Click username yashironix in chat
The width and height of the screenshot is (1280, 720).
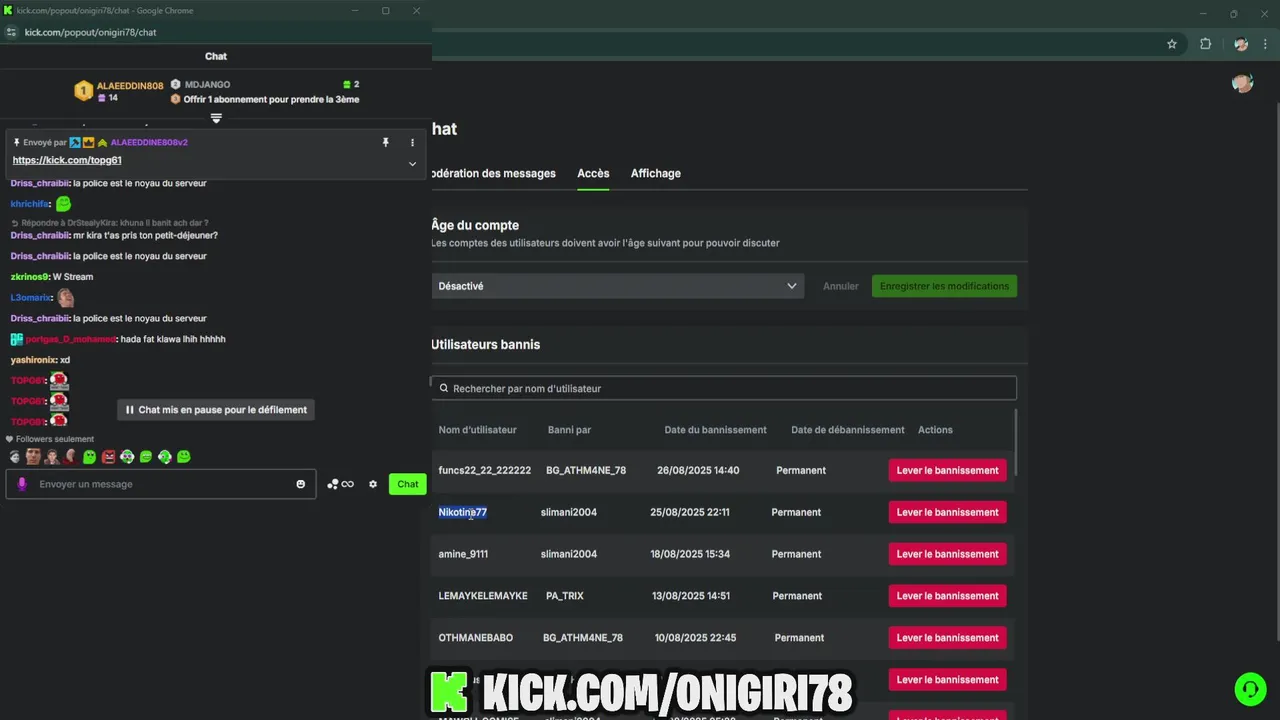(x=33, y=360)
